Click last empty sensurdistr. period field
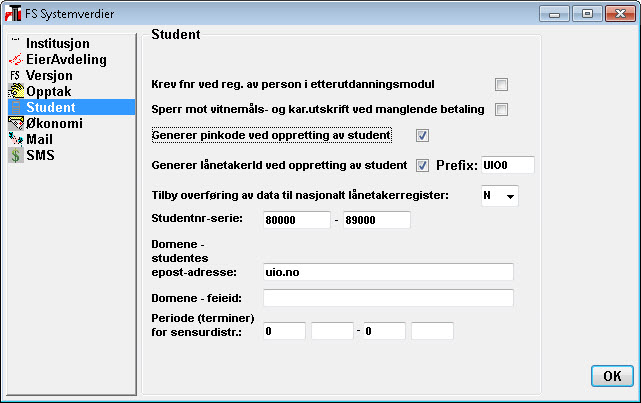The width and height of the screenshot is (641, 403). pyautogui.click(x=432, y=331)
